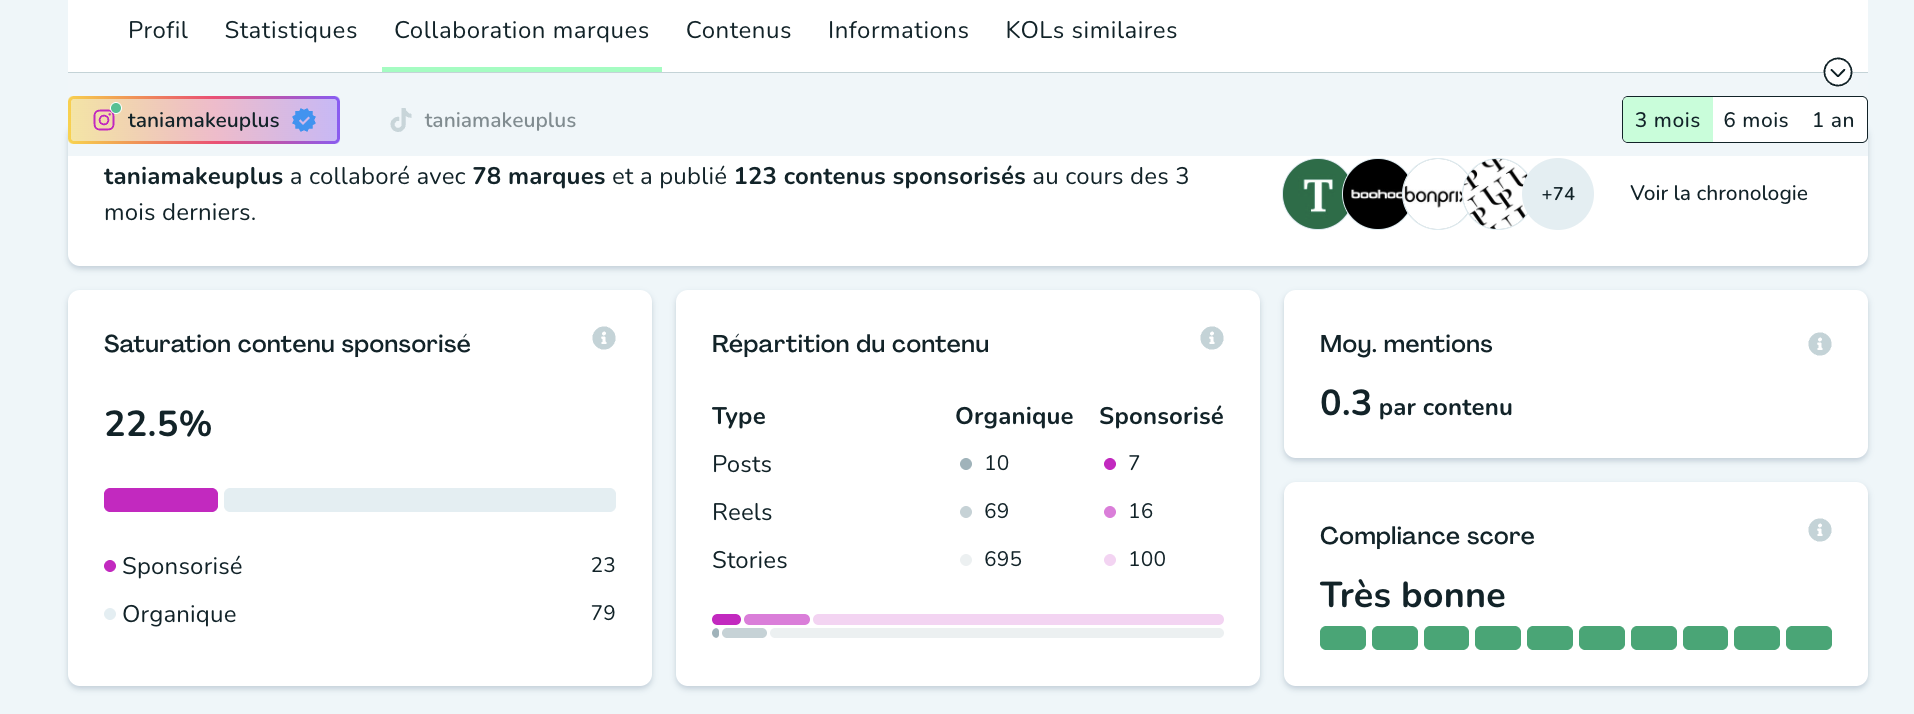The image size is (1914, 714).
Task: Click the green T brand logo
Action: 1315,194
